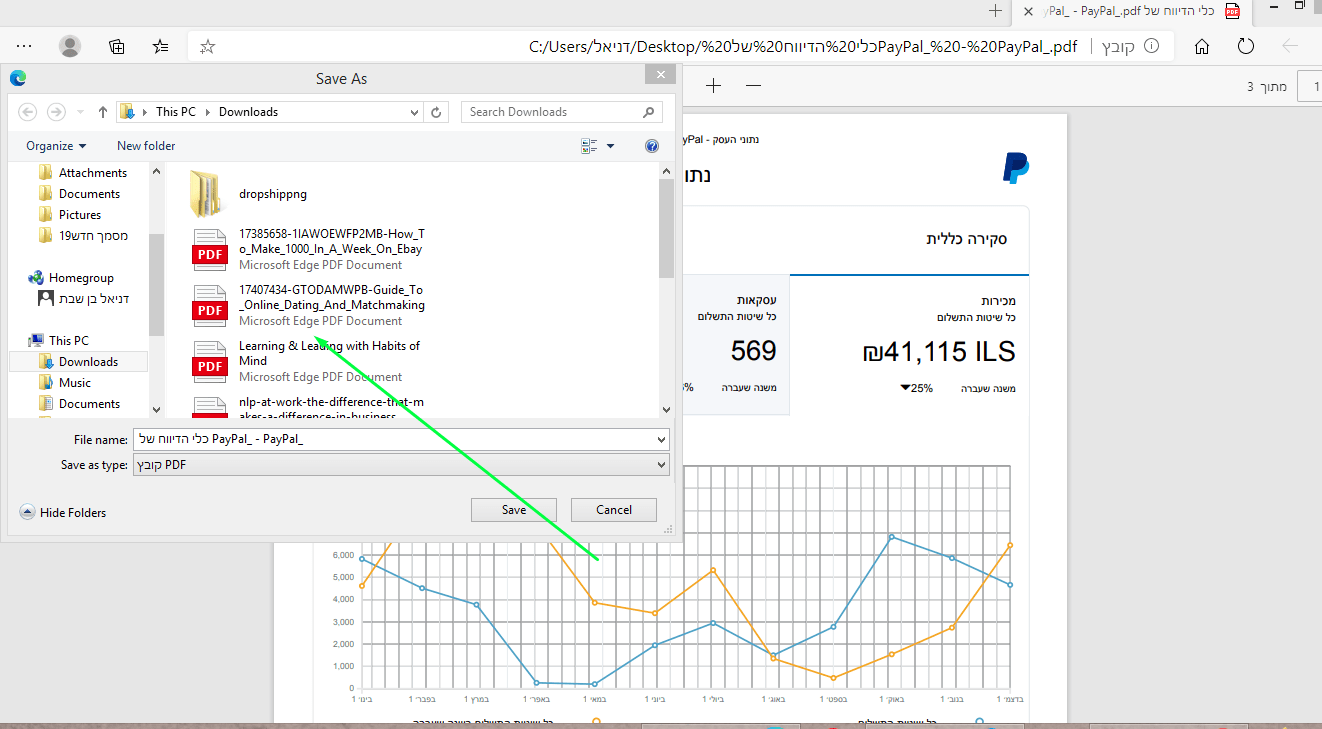1322x729 pixels.
Task: Open the Edge profile avatar
Action: pos(70,46)
